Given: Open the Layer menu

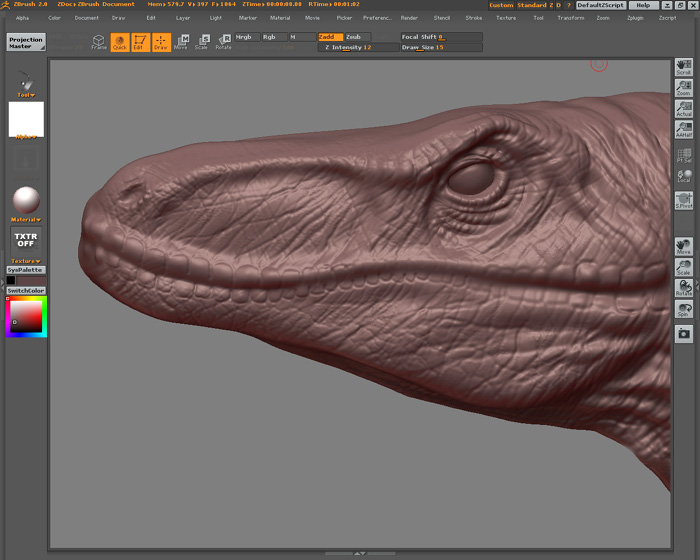Looking at the screenshot, I should (x=183, y=18).
